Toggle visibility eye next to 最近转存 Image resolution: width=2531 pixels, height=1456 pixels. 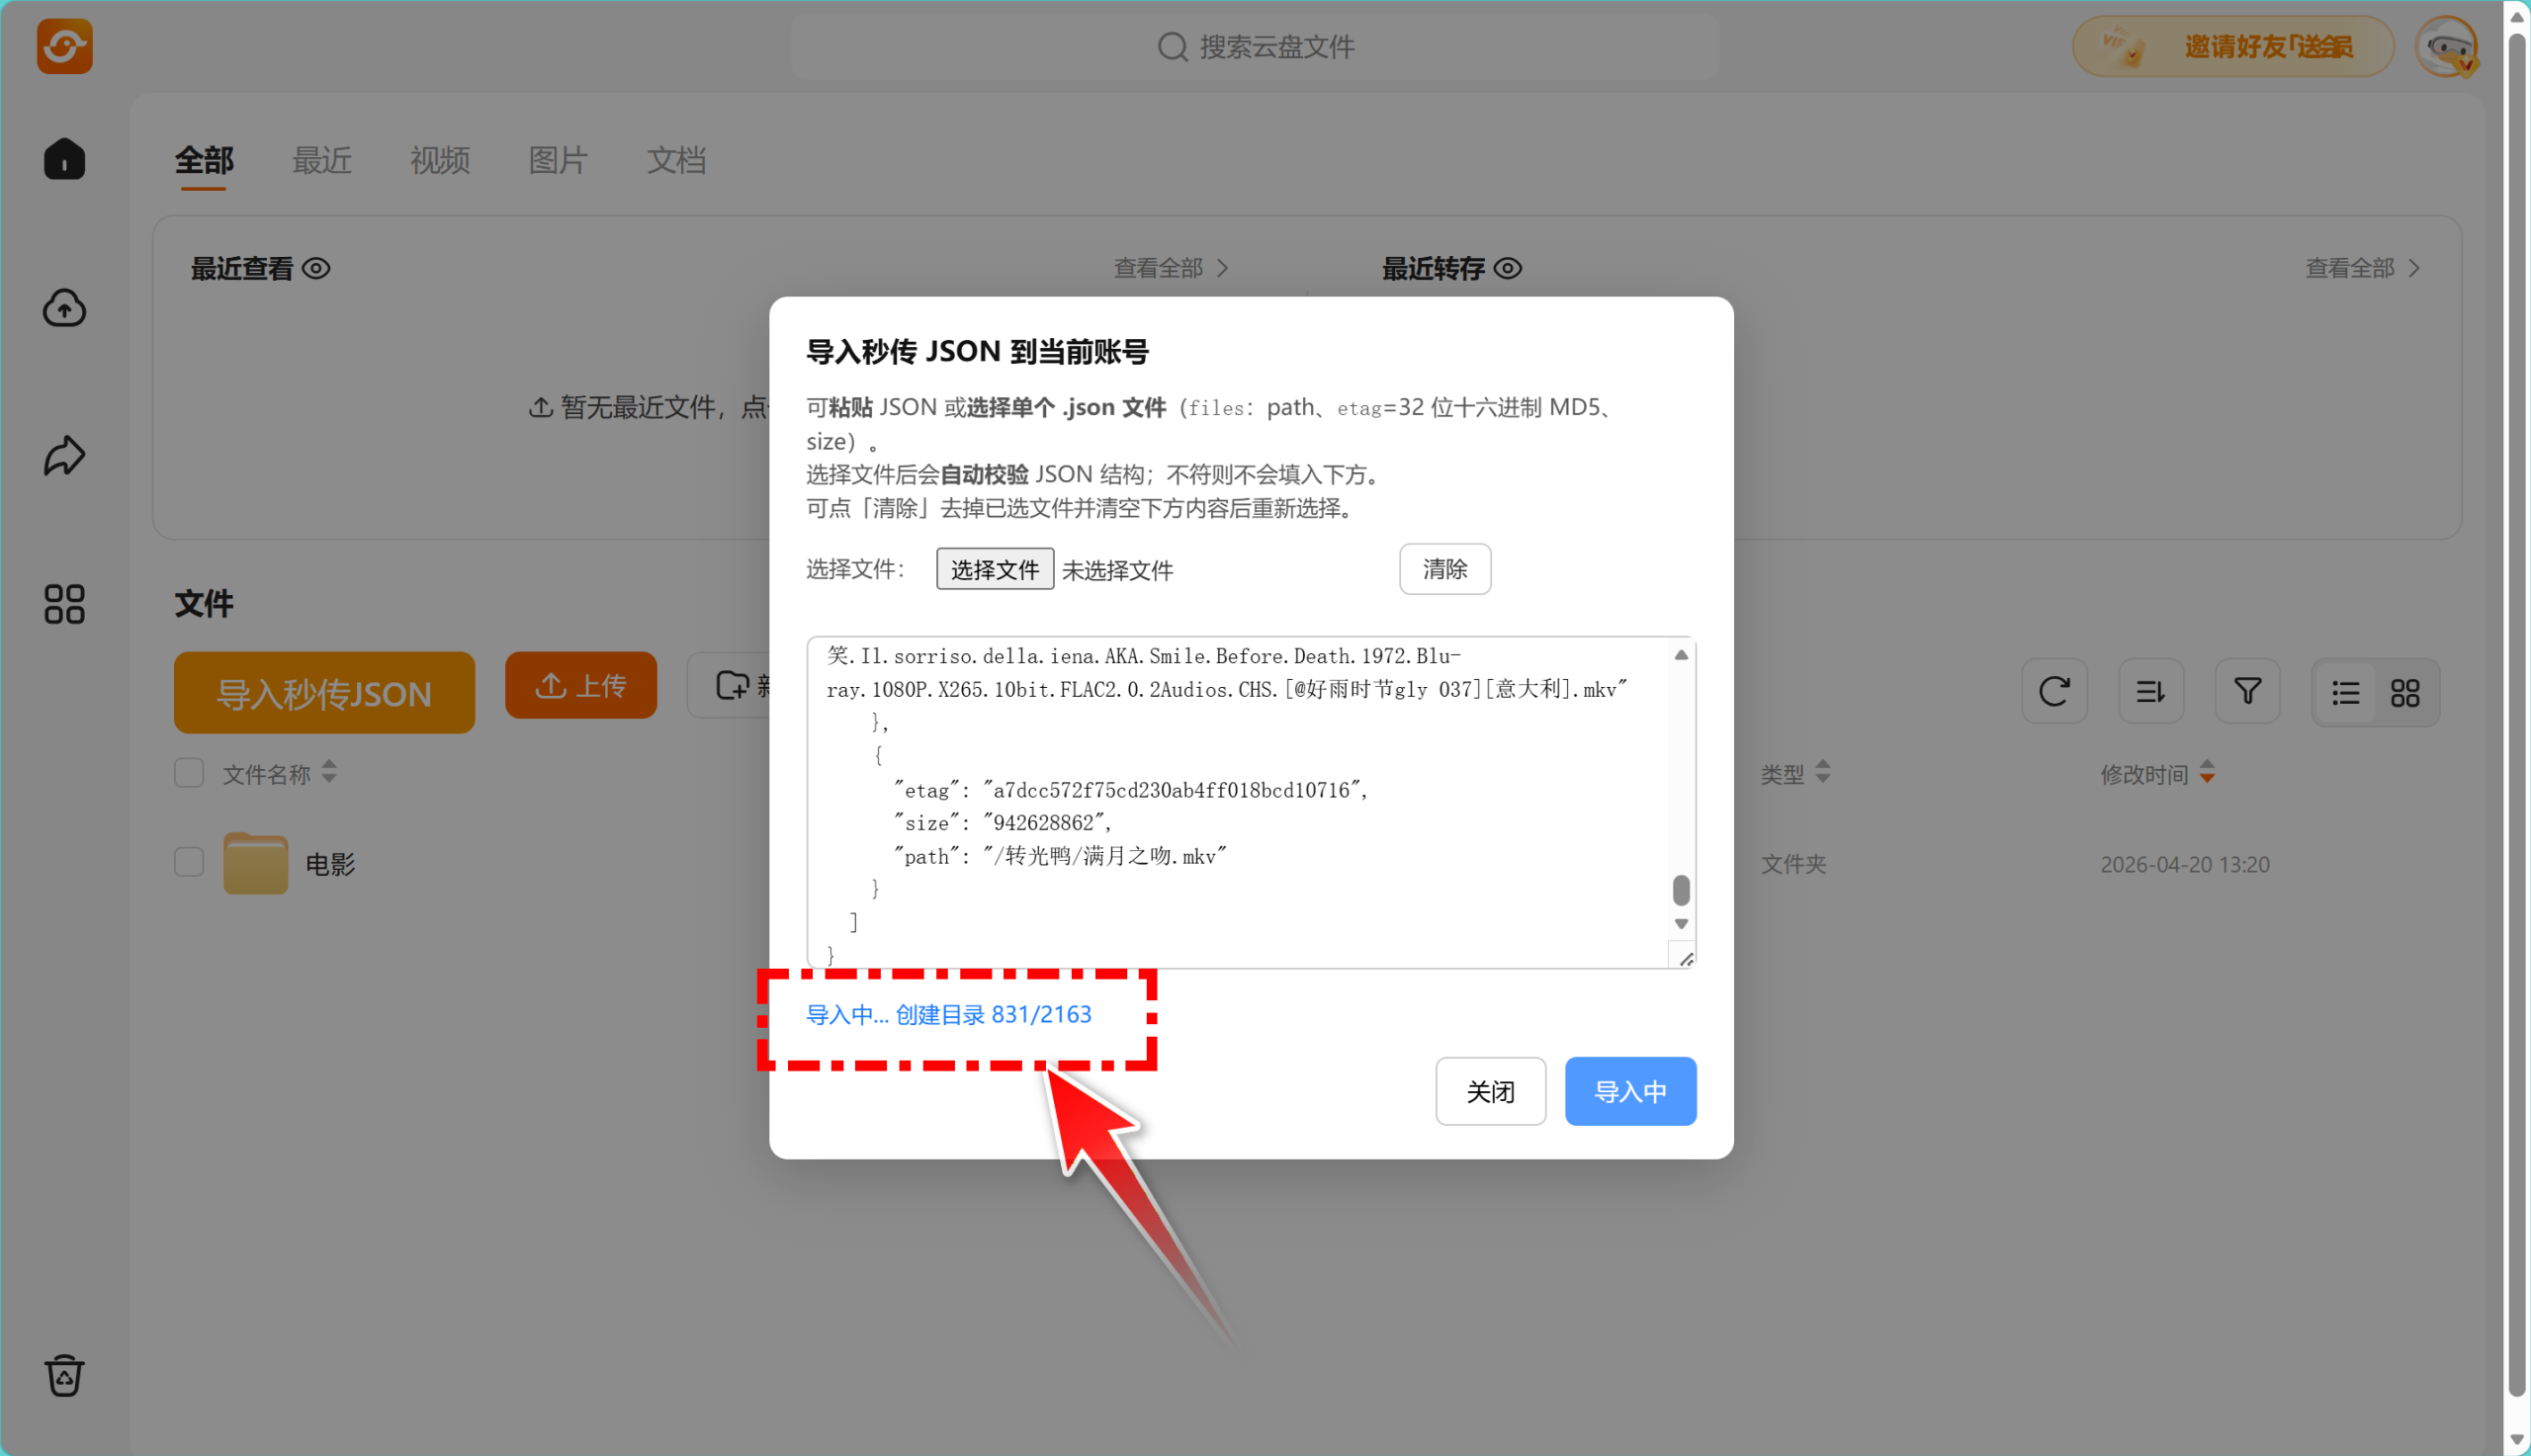[1507, 268]
